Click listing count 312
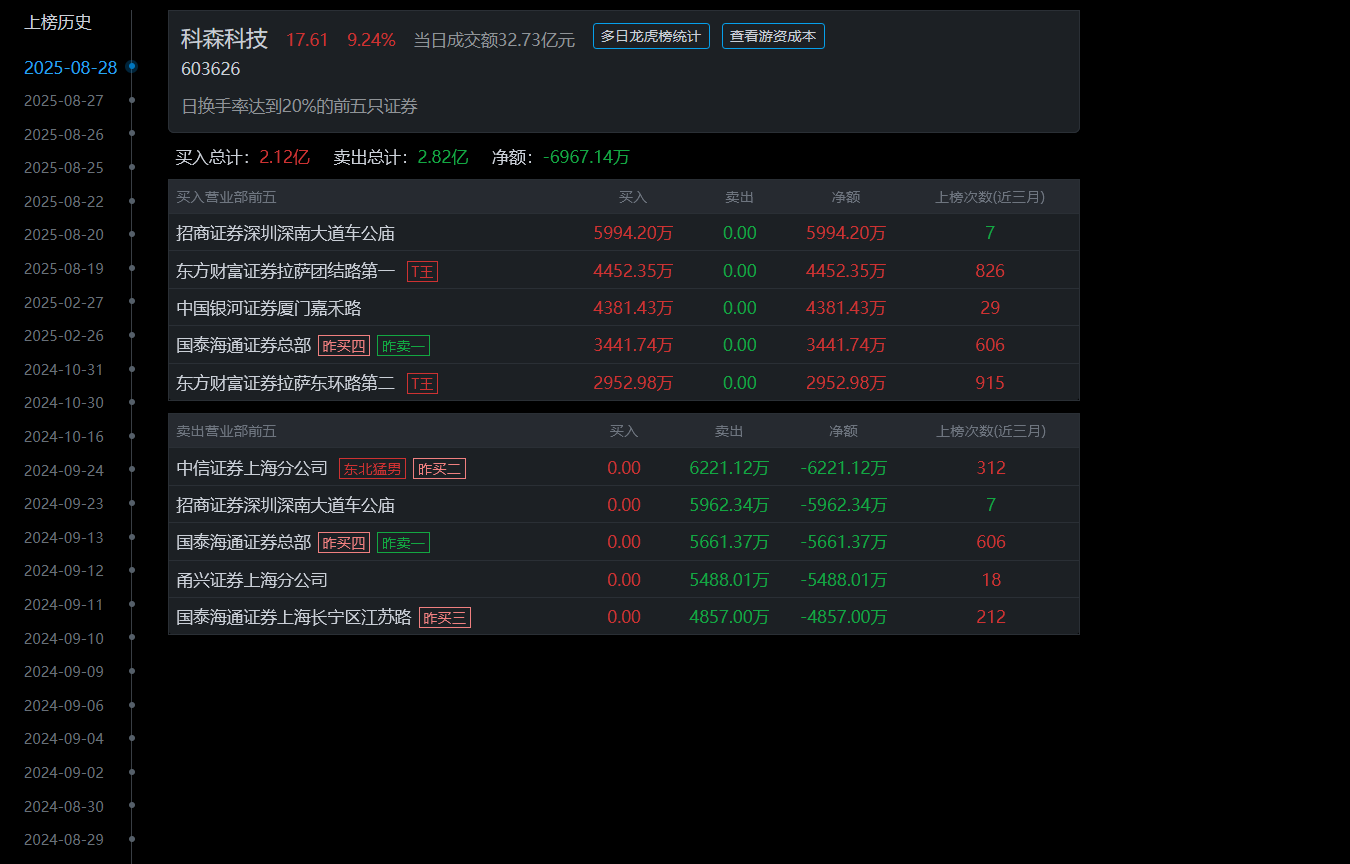The width and height of the screenshot is (1350, 864). (x=991, y=468)
